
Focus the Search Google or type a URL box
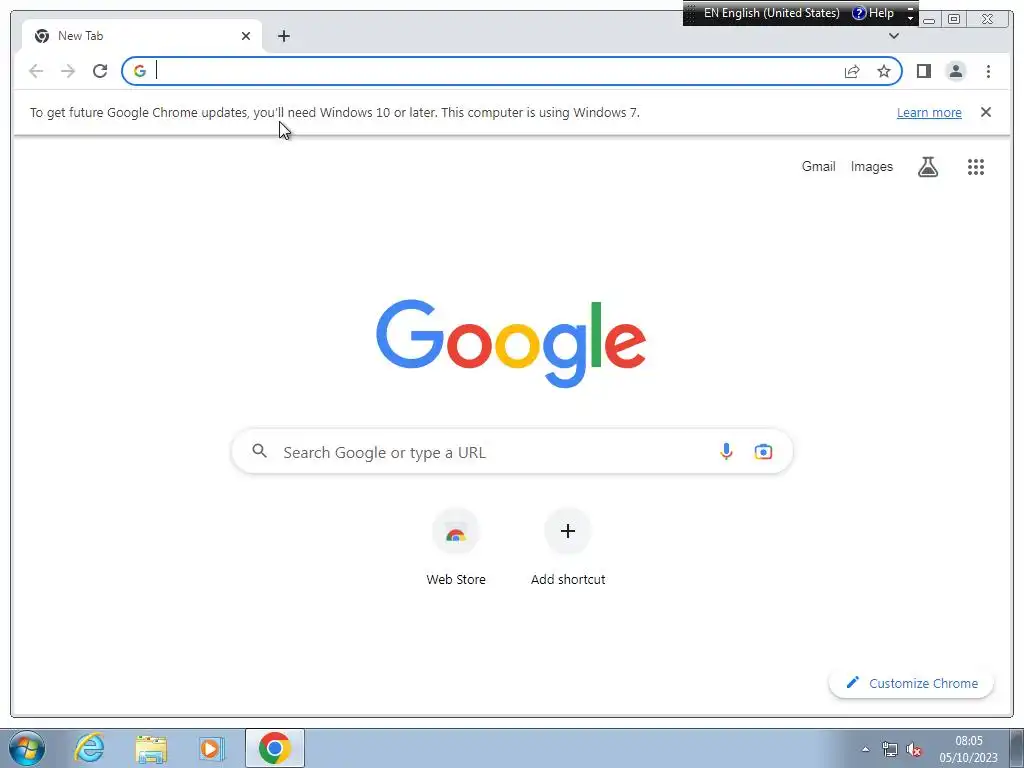pyautogui.click(x=512, y=451)
